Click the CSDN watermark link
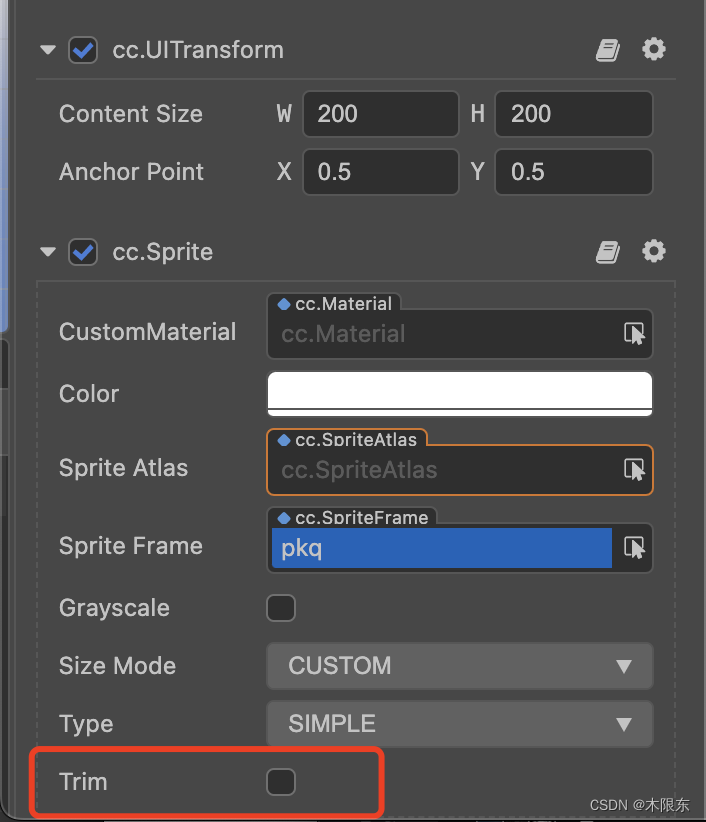The width and height of the screenshot is (706, 822). click(x=639, y=804)
